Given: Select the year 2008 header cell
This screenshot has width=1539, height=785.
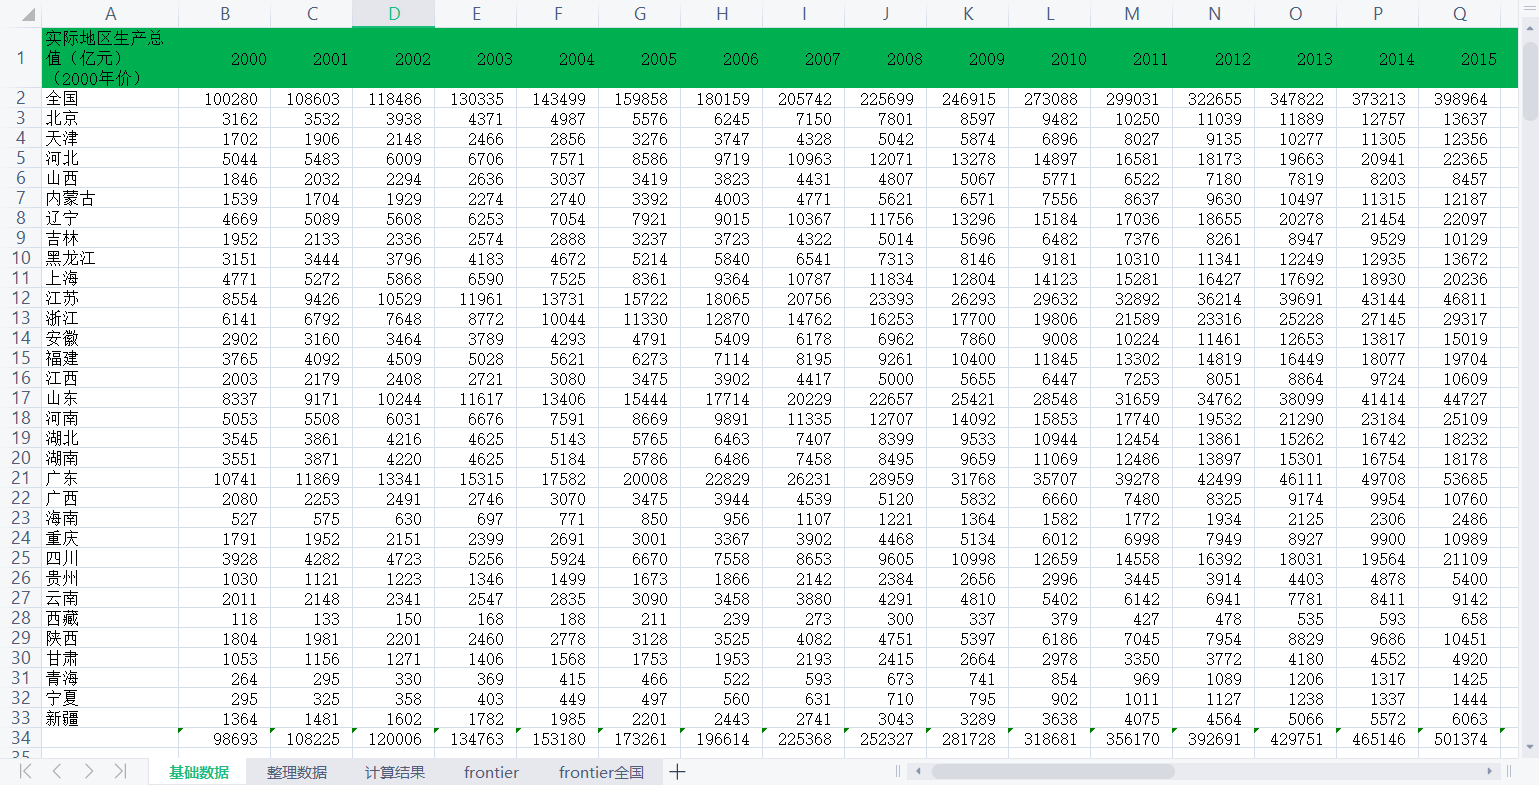Looking at the screenshot, I should tap(886, 58).
